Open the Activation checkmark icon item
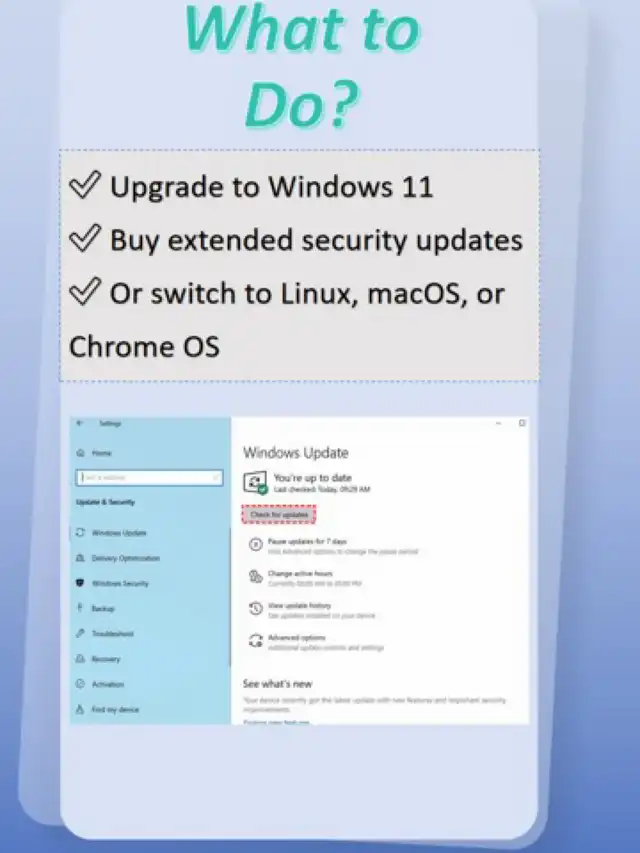Screen dimensions: 640x853 80,684
